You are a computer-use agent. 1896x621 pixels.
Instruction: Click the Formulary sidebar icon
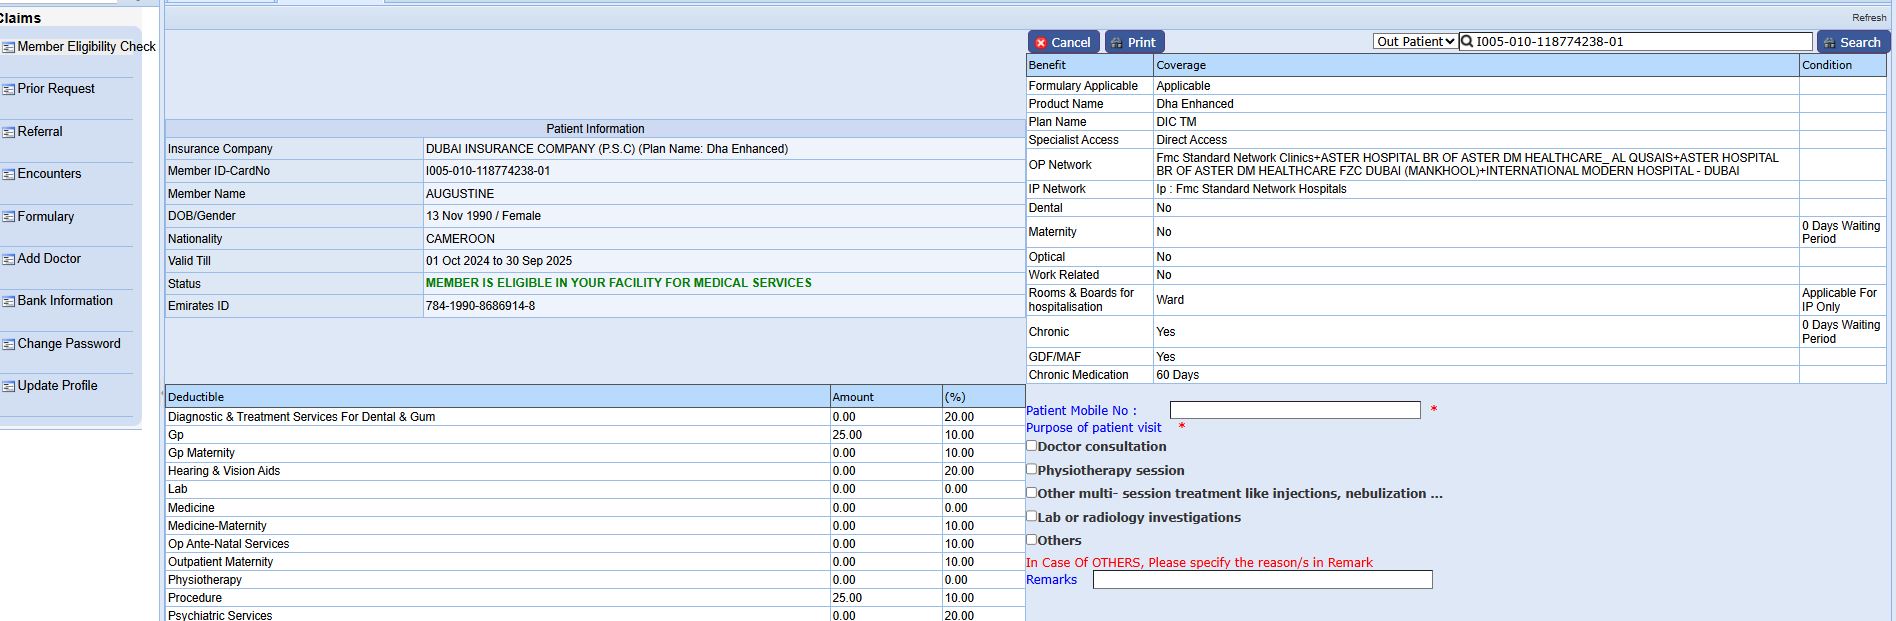pos(9,217)
